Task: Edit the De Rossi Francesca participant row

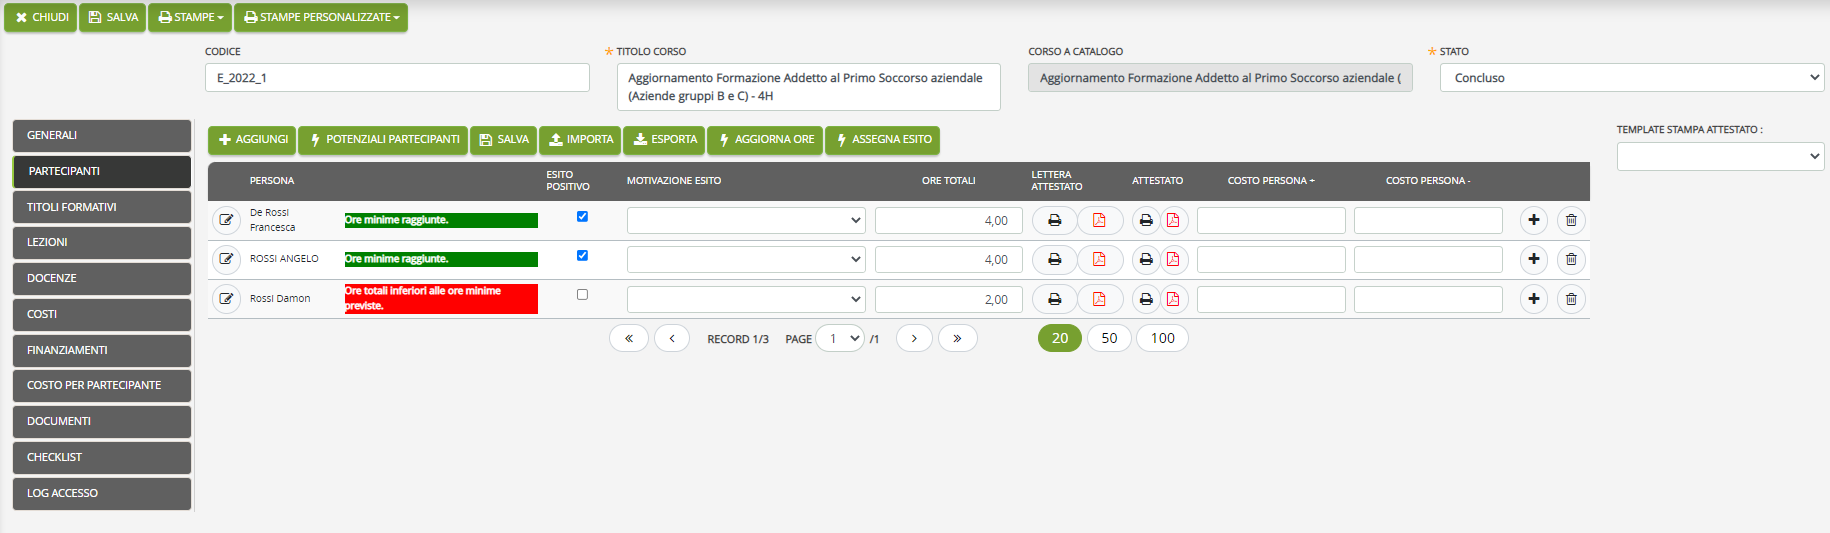Action: coord(227,220)
